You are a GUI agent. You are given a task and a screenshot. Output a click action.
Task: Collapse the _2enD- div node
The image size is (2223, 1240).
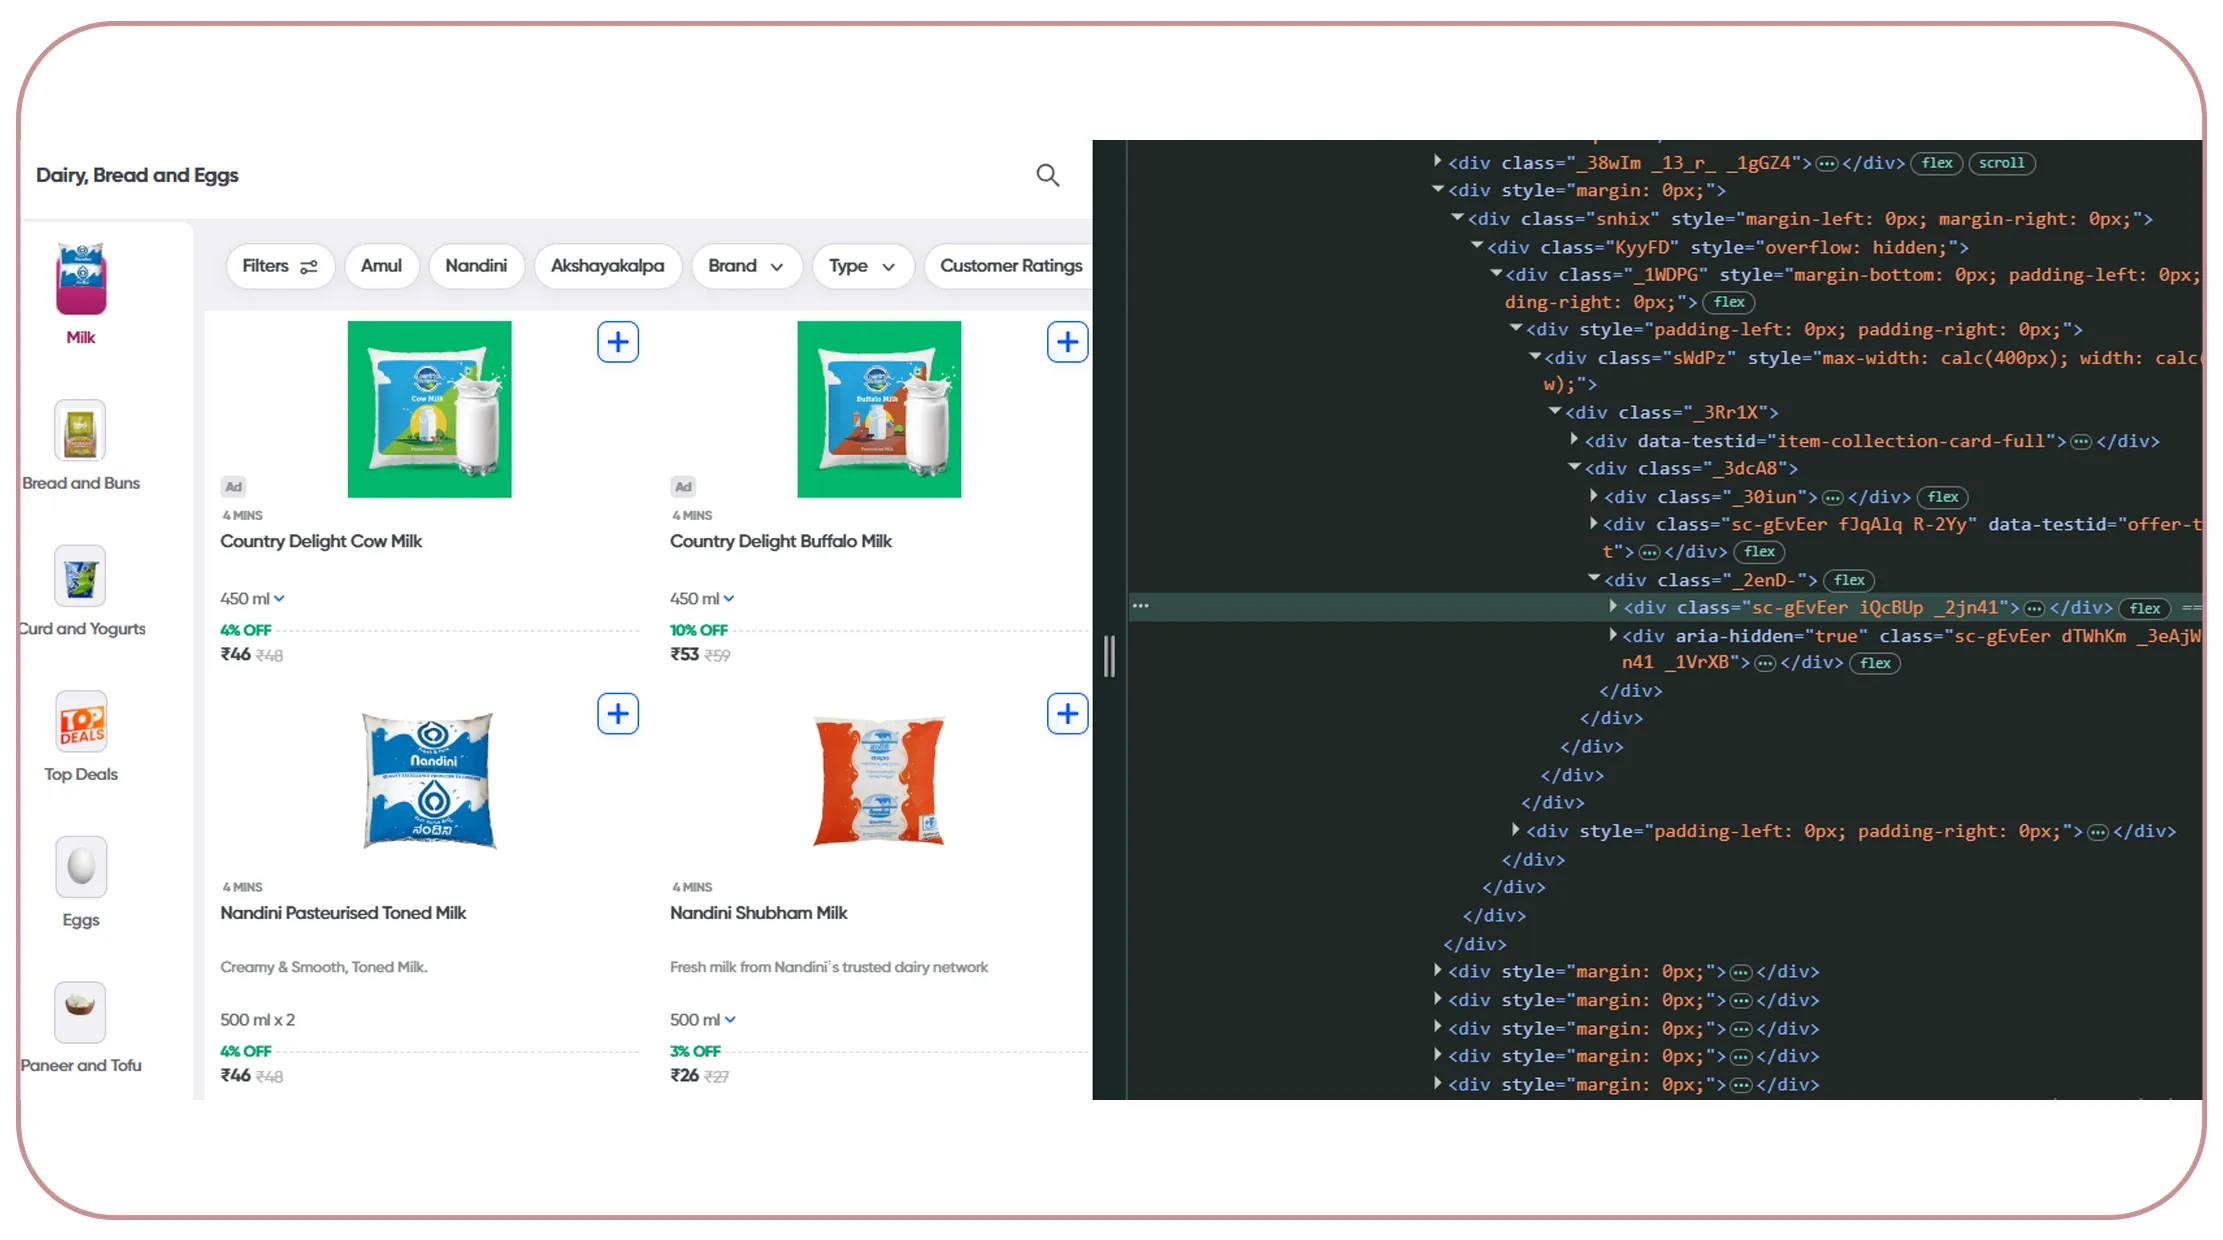(x=1594, y=578)
